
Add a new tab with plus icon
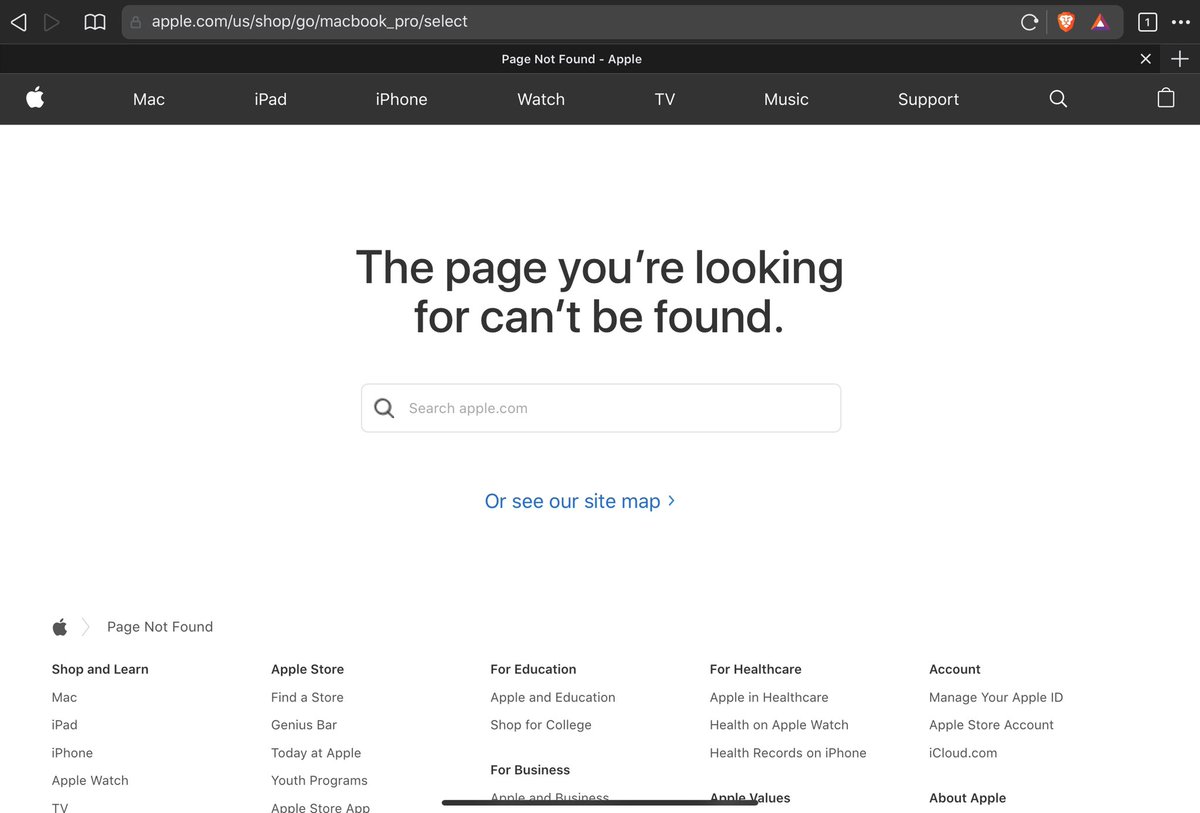pyautogui.click(x=1180, y=59)
